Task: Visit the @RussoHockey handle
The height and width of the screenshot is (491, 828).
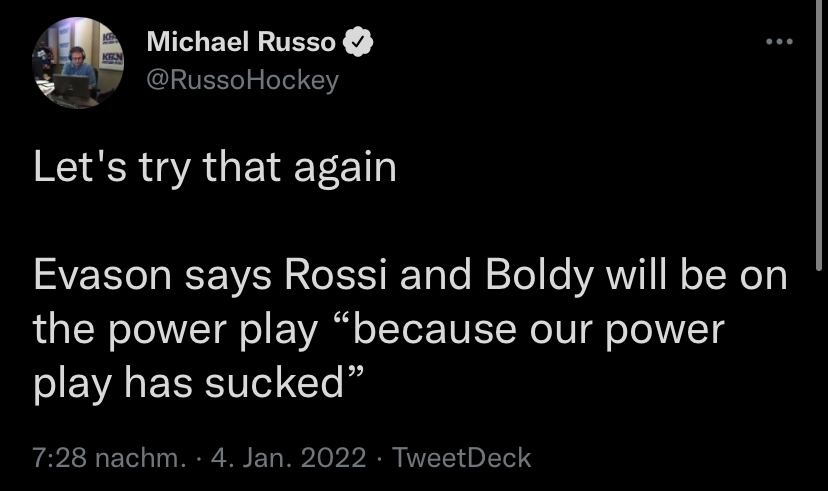Action: tap(242, 79)
